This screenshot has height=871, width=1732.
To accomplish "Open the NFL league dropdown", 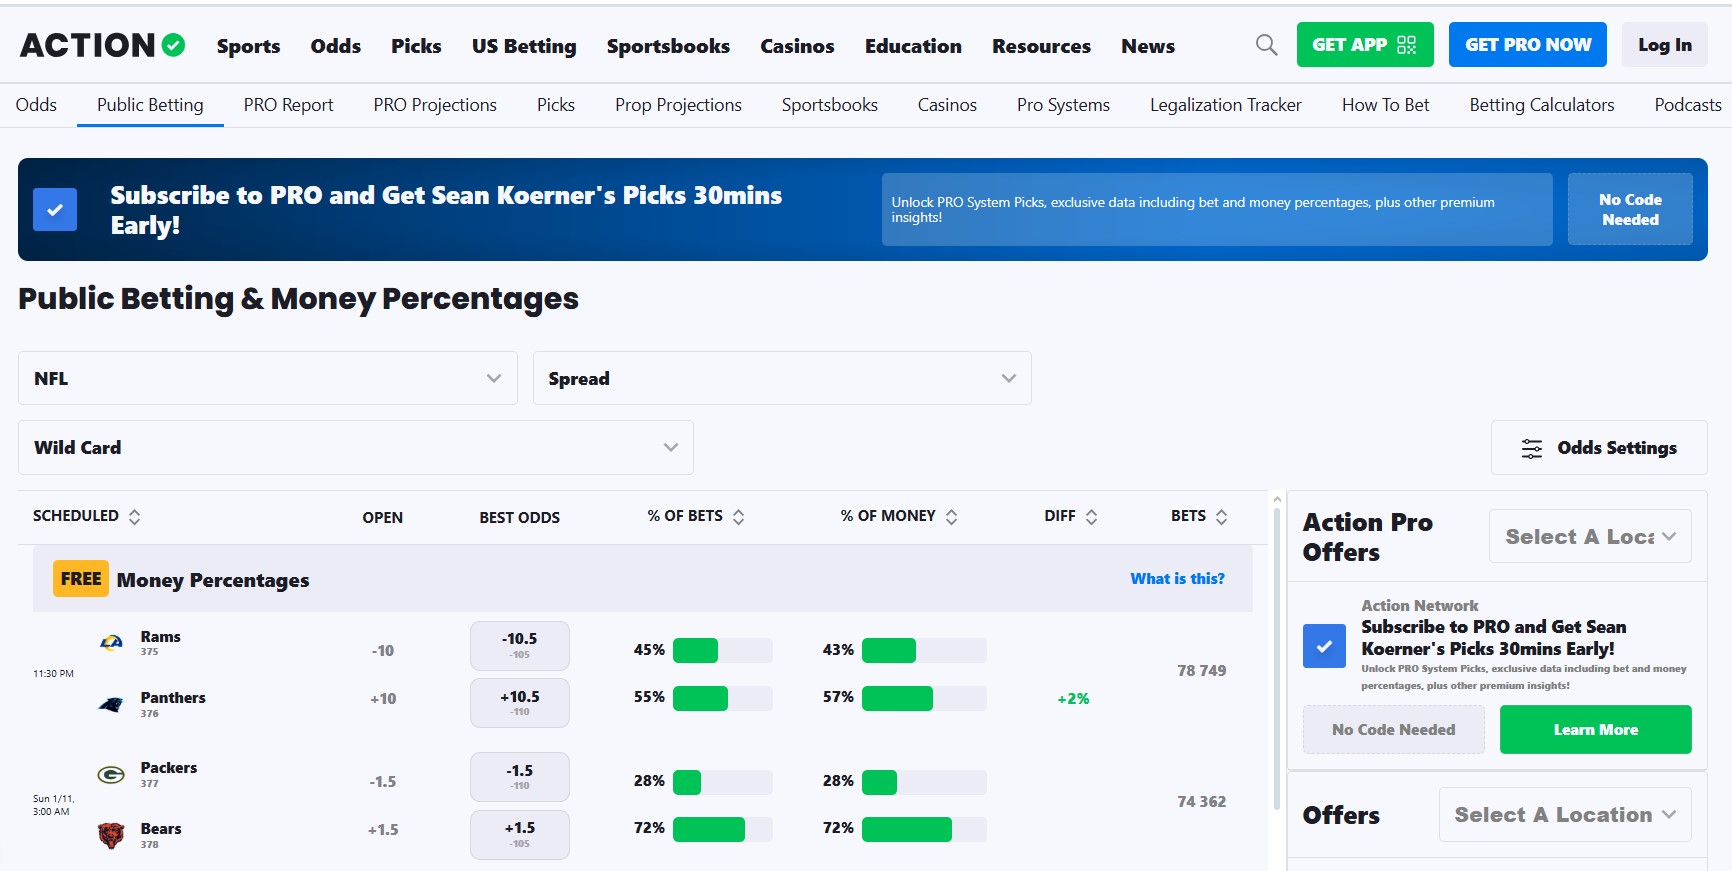I will (x=268, y=378).
